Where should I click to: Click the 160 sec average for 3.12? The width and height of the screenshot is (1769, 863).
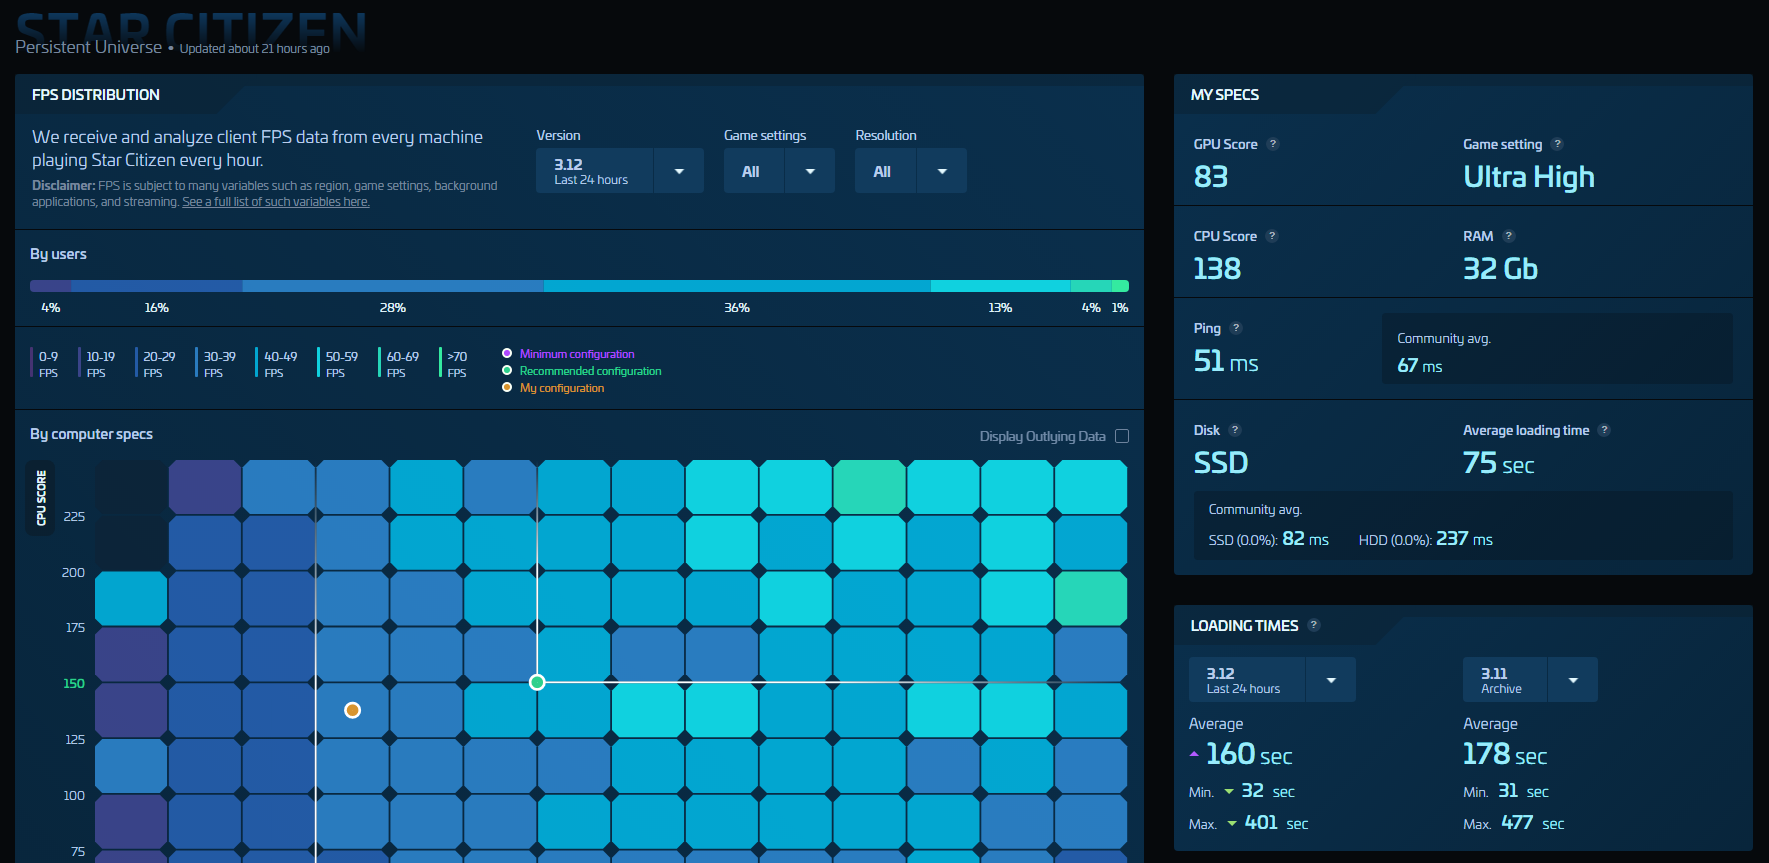(1249, 754)
